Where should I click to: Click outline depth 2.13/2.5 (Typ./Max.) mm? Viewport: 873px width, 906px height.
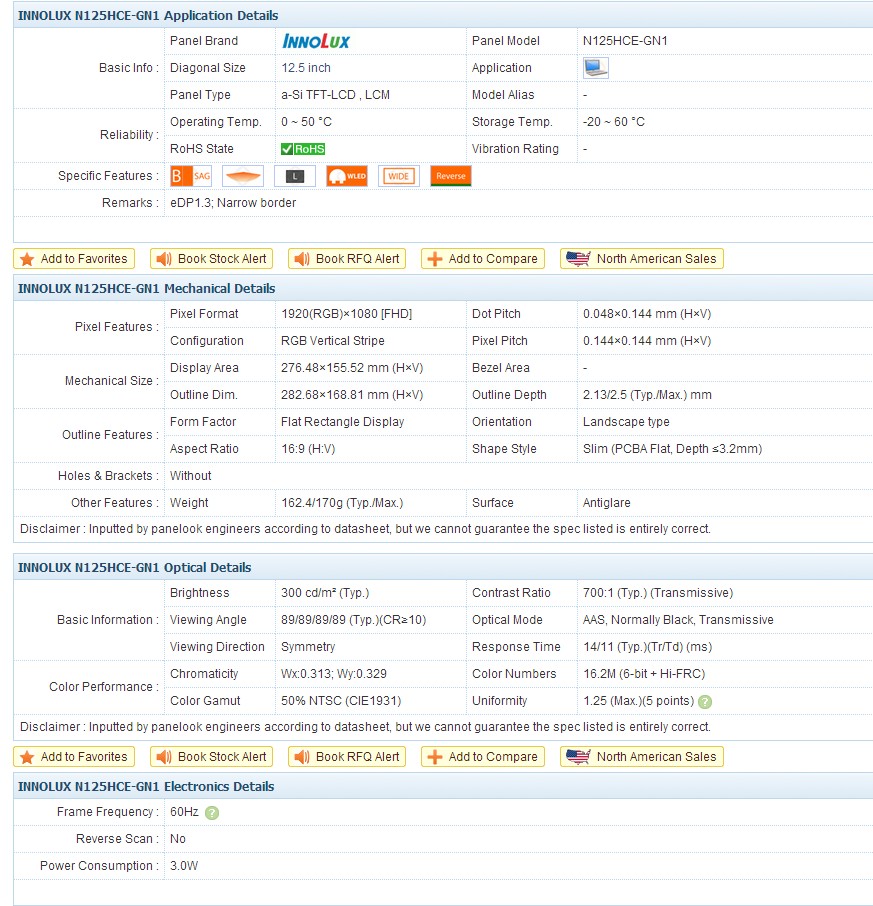pyautogui.click(x=647, y=395)
